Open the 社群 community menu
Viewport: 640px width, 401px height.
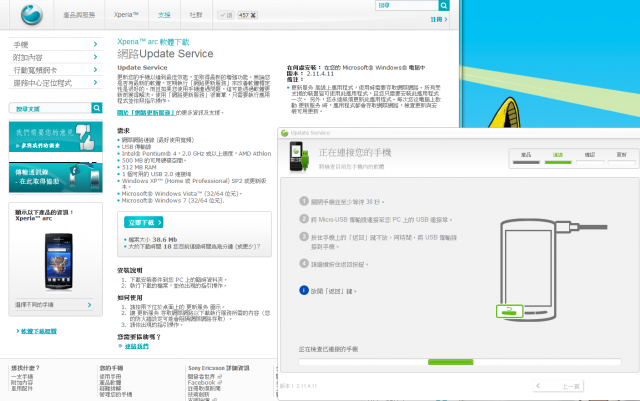(196, 15)
